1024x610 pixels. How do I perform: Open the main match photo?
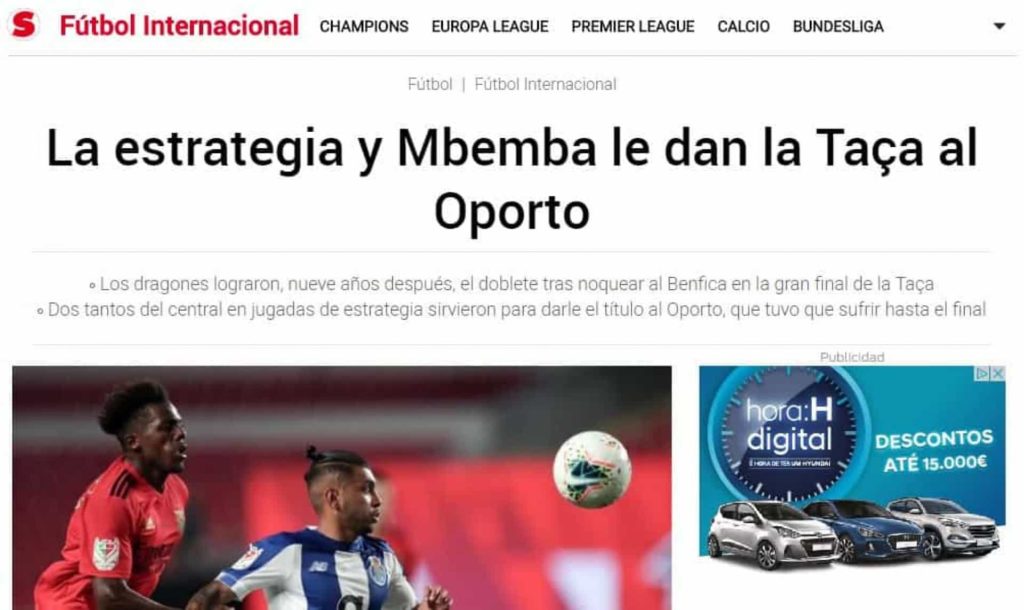pyautogui.click(x=342, y=488)
